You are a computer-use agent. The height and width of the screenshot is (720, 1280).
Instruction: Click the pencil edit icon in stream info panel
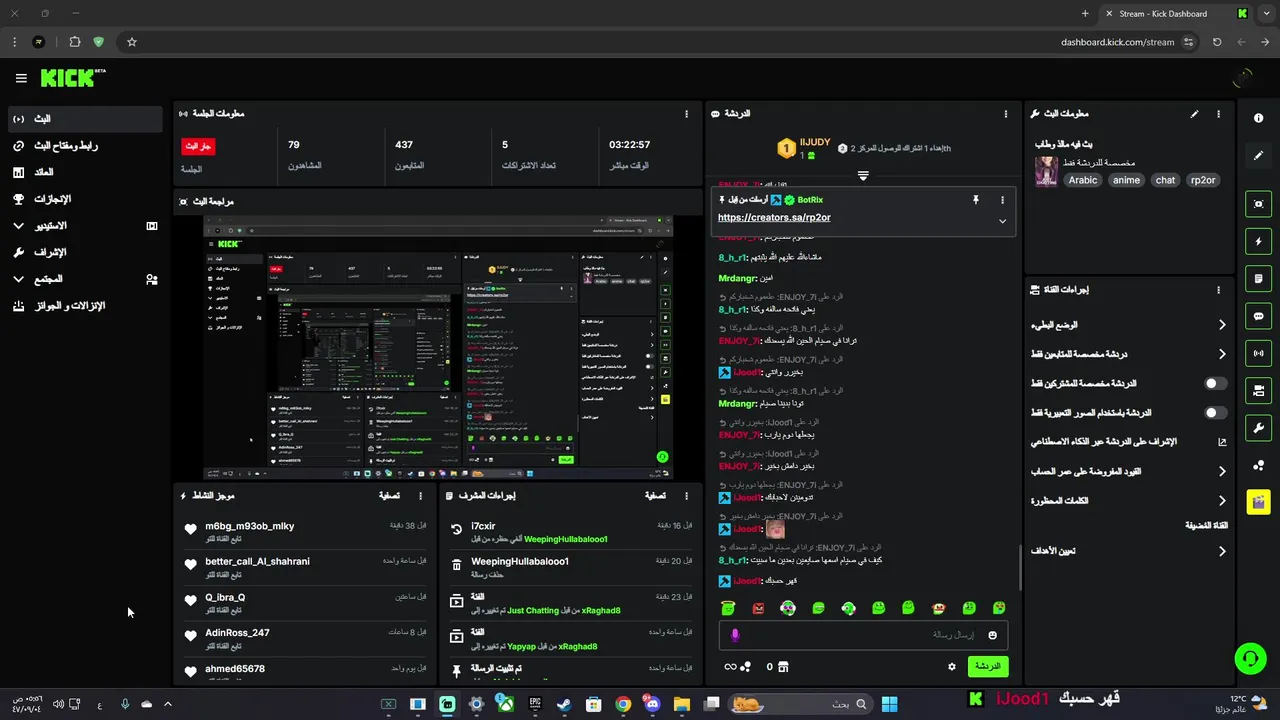pos(1194,114)
